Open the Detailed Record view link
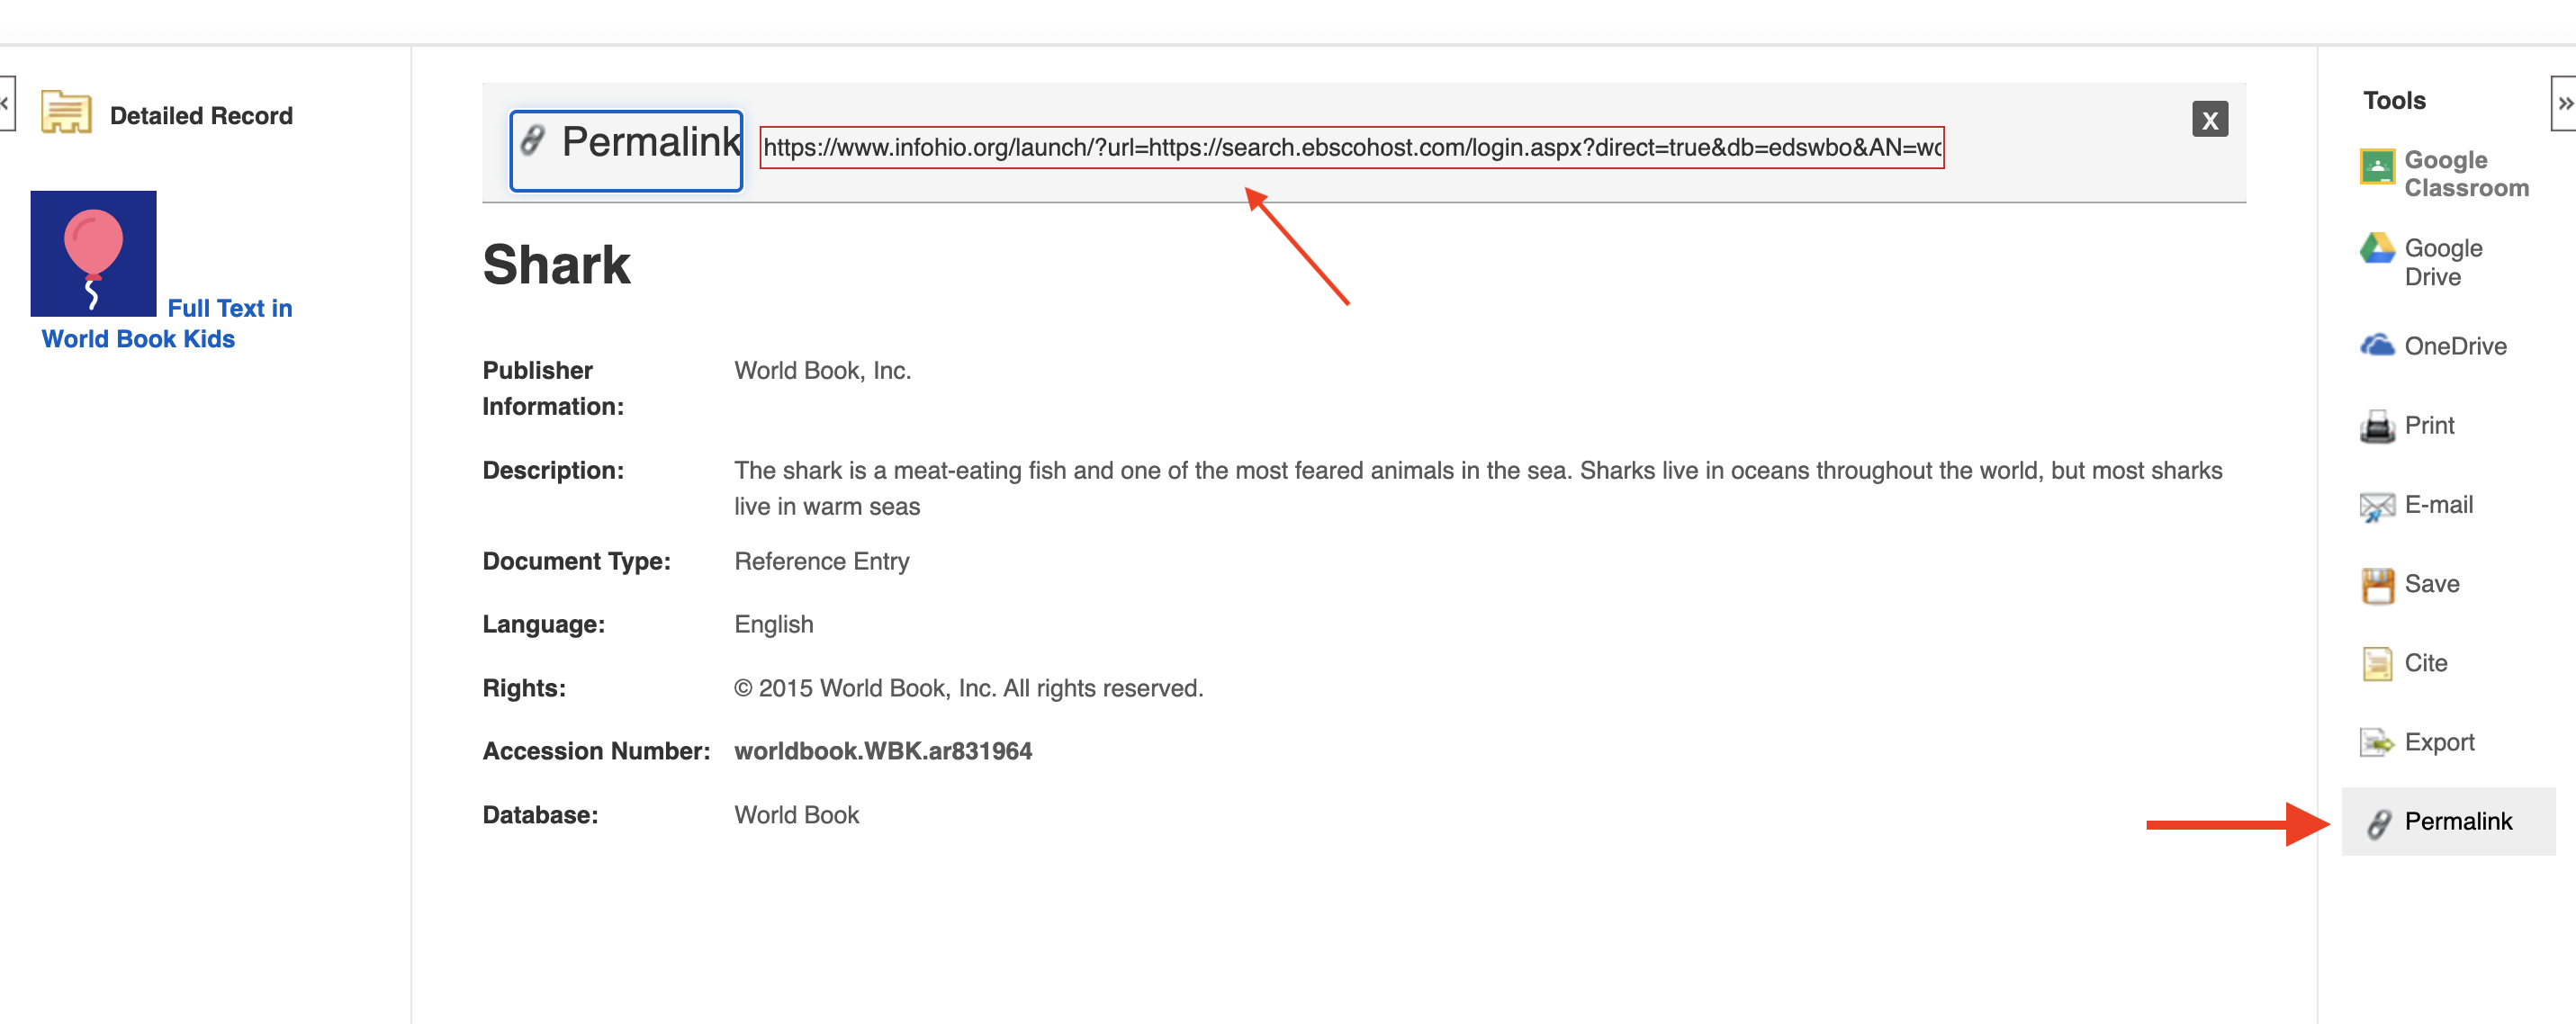 tap(201, 116)
